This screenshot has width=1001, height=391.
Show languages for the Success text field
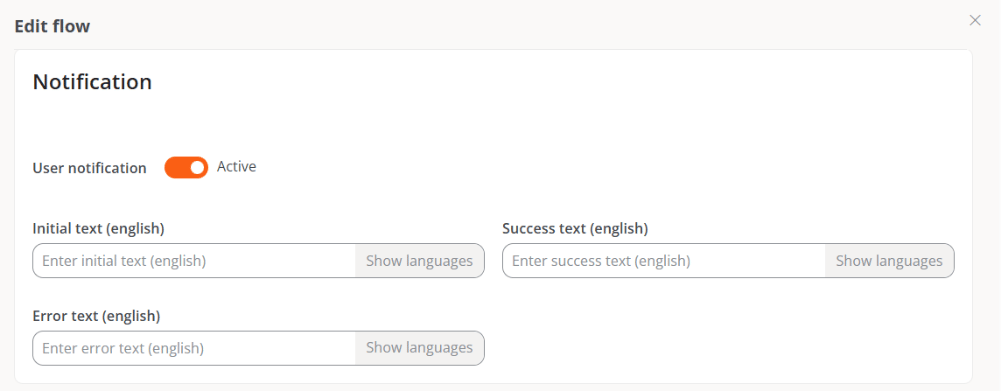point(889,261)
